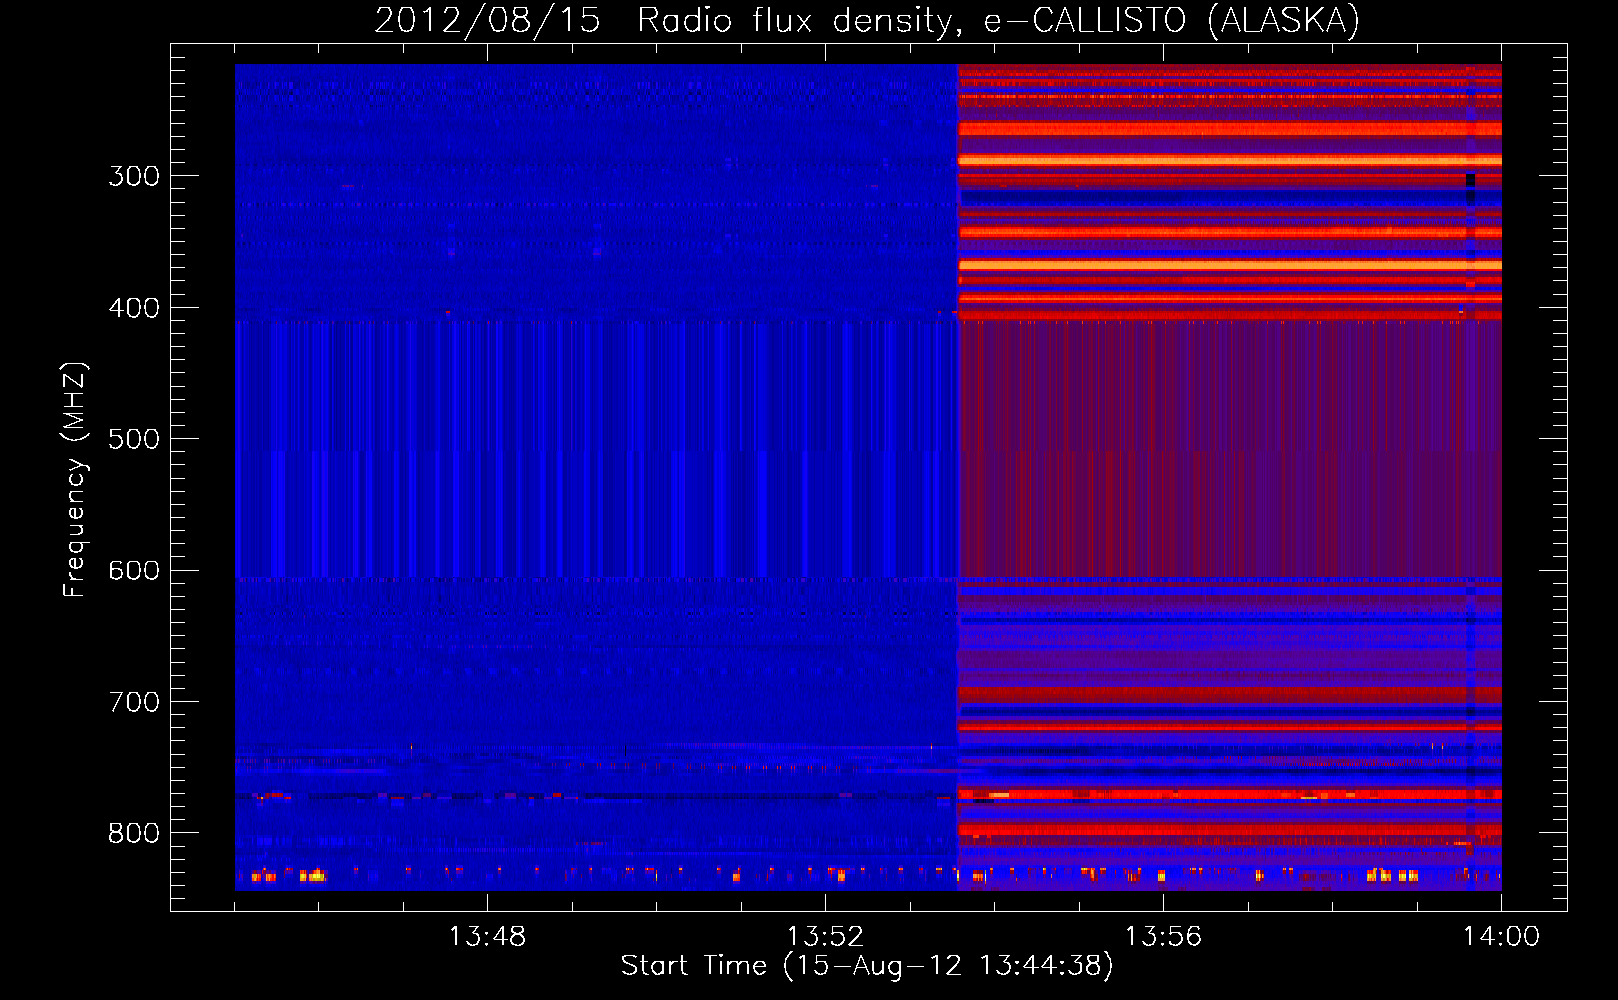Viewport: 1618px width, 1000px height.
Task: Click the 600 frequency tick label
Action: tap(134, 570)
